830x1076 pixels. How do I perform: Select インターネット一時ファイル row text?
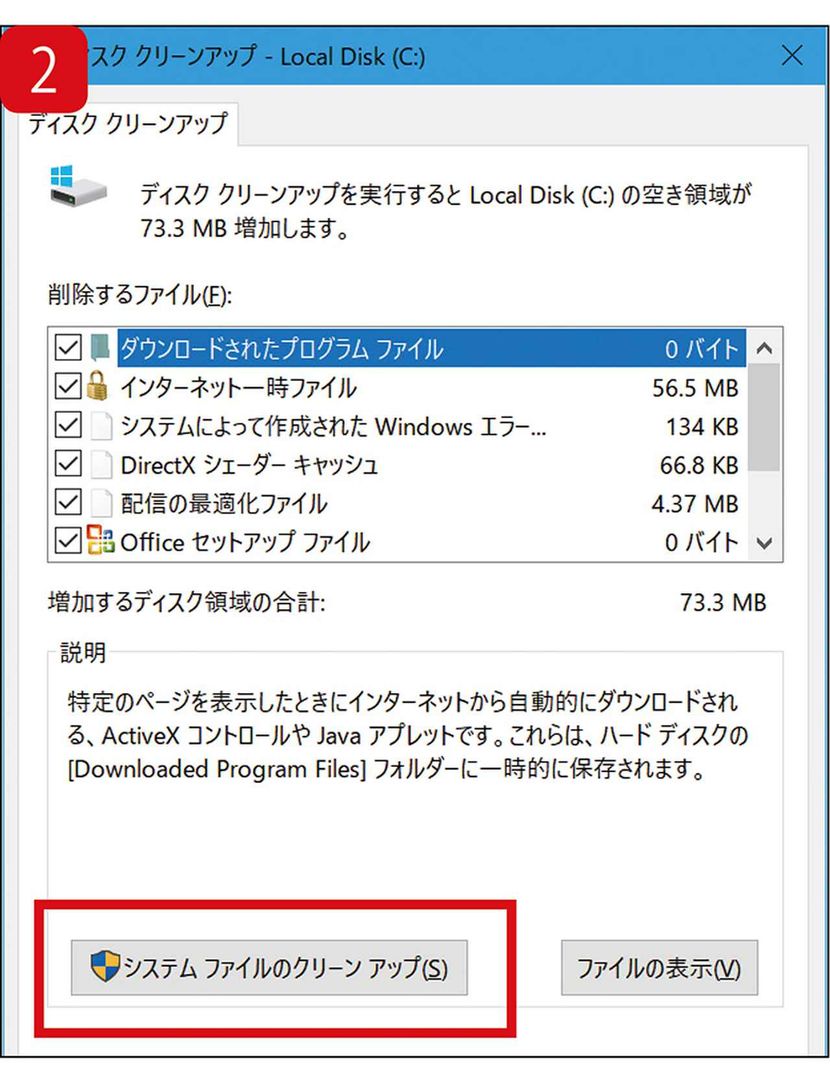coord(238,388)
